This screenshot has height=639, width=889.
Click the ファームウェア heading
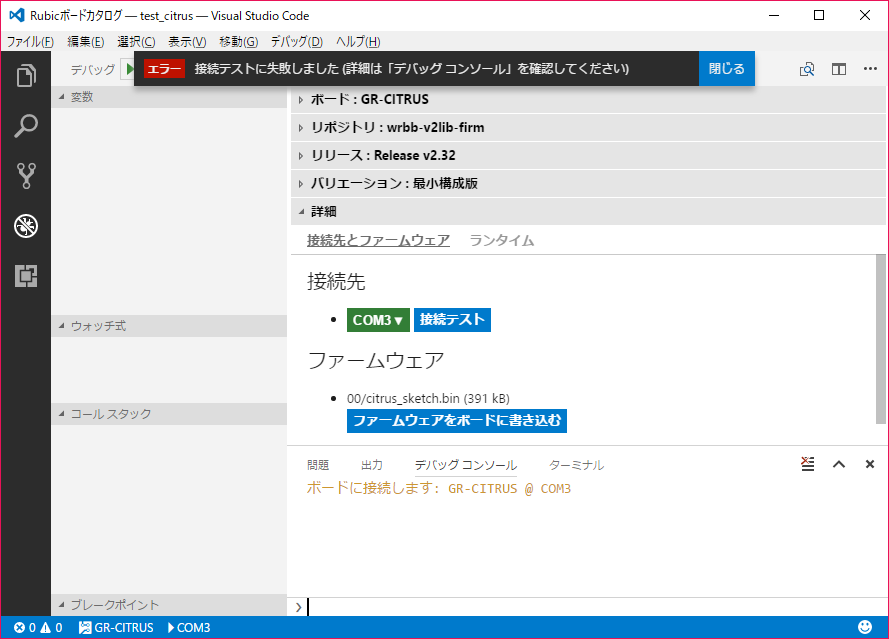click(375, 361)
